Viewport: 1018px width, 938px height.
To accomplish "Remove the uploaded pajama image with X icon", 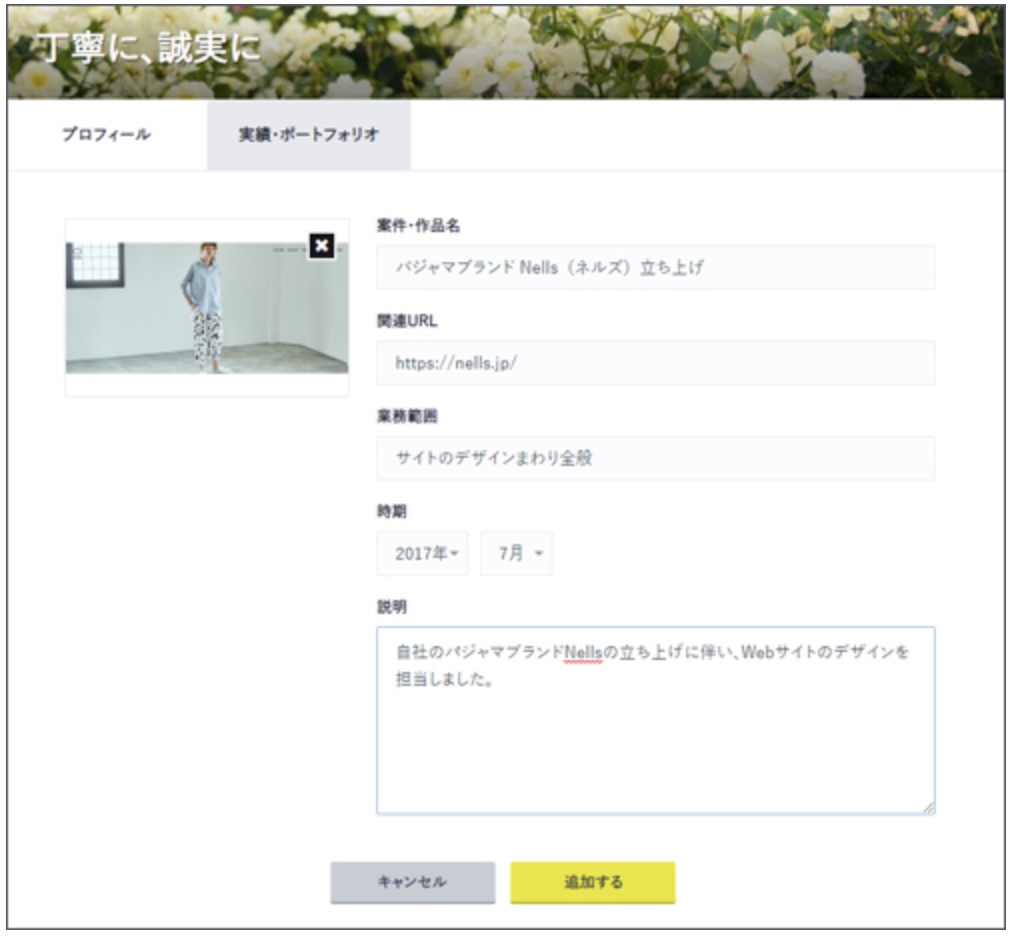I will click(321, 246).
